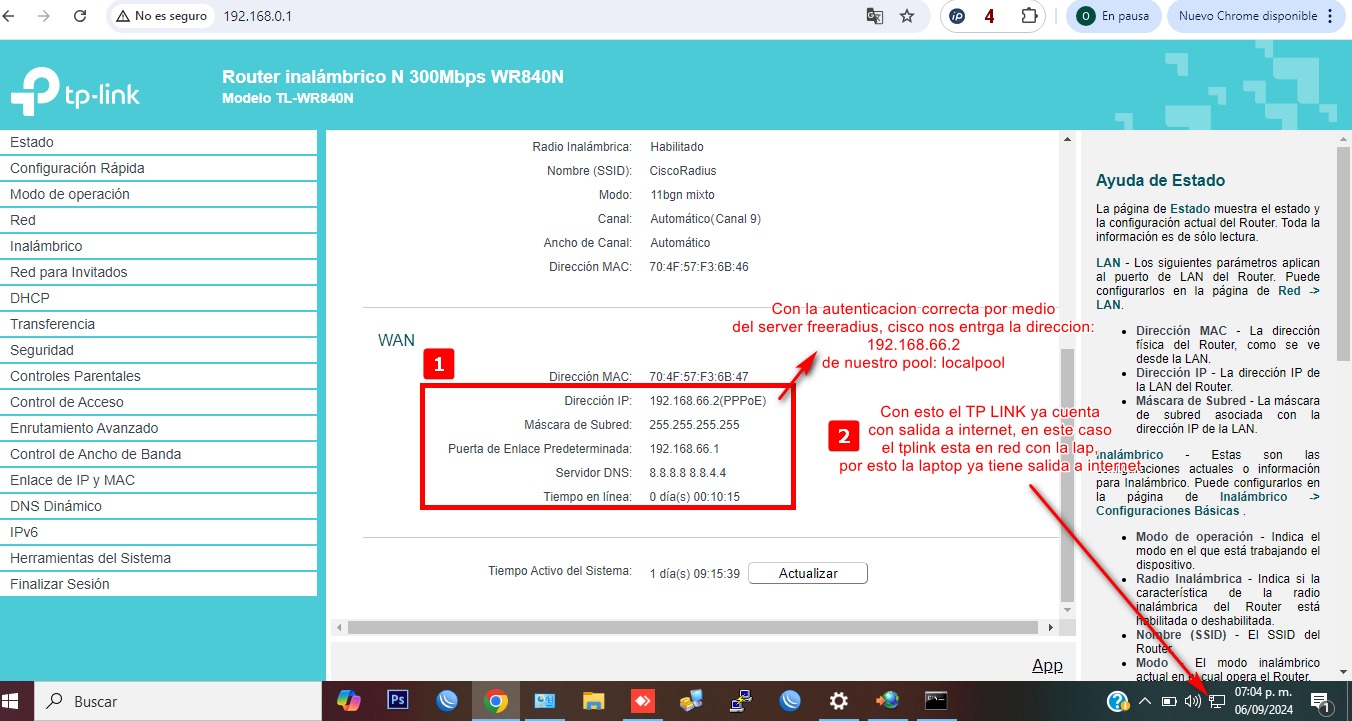Reload the page with the refresh icon

click(80, 16)
